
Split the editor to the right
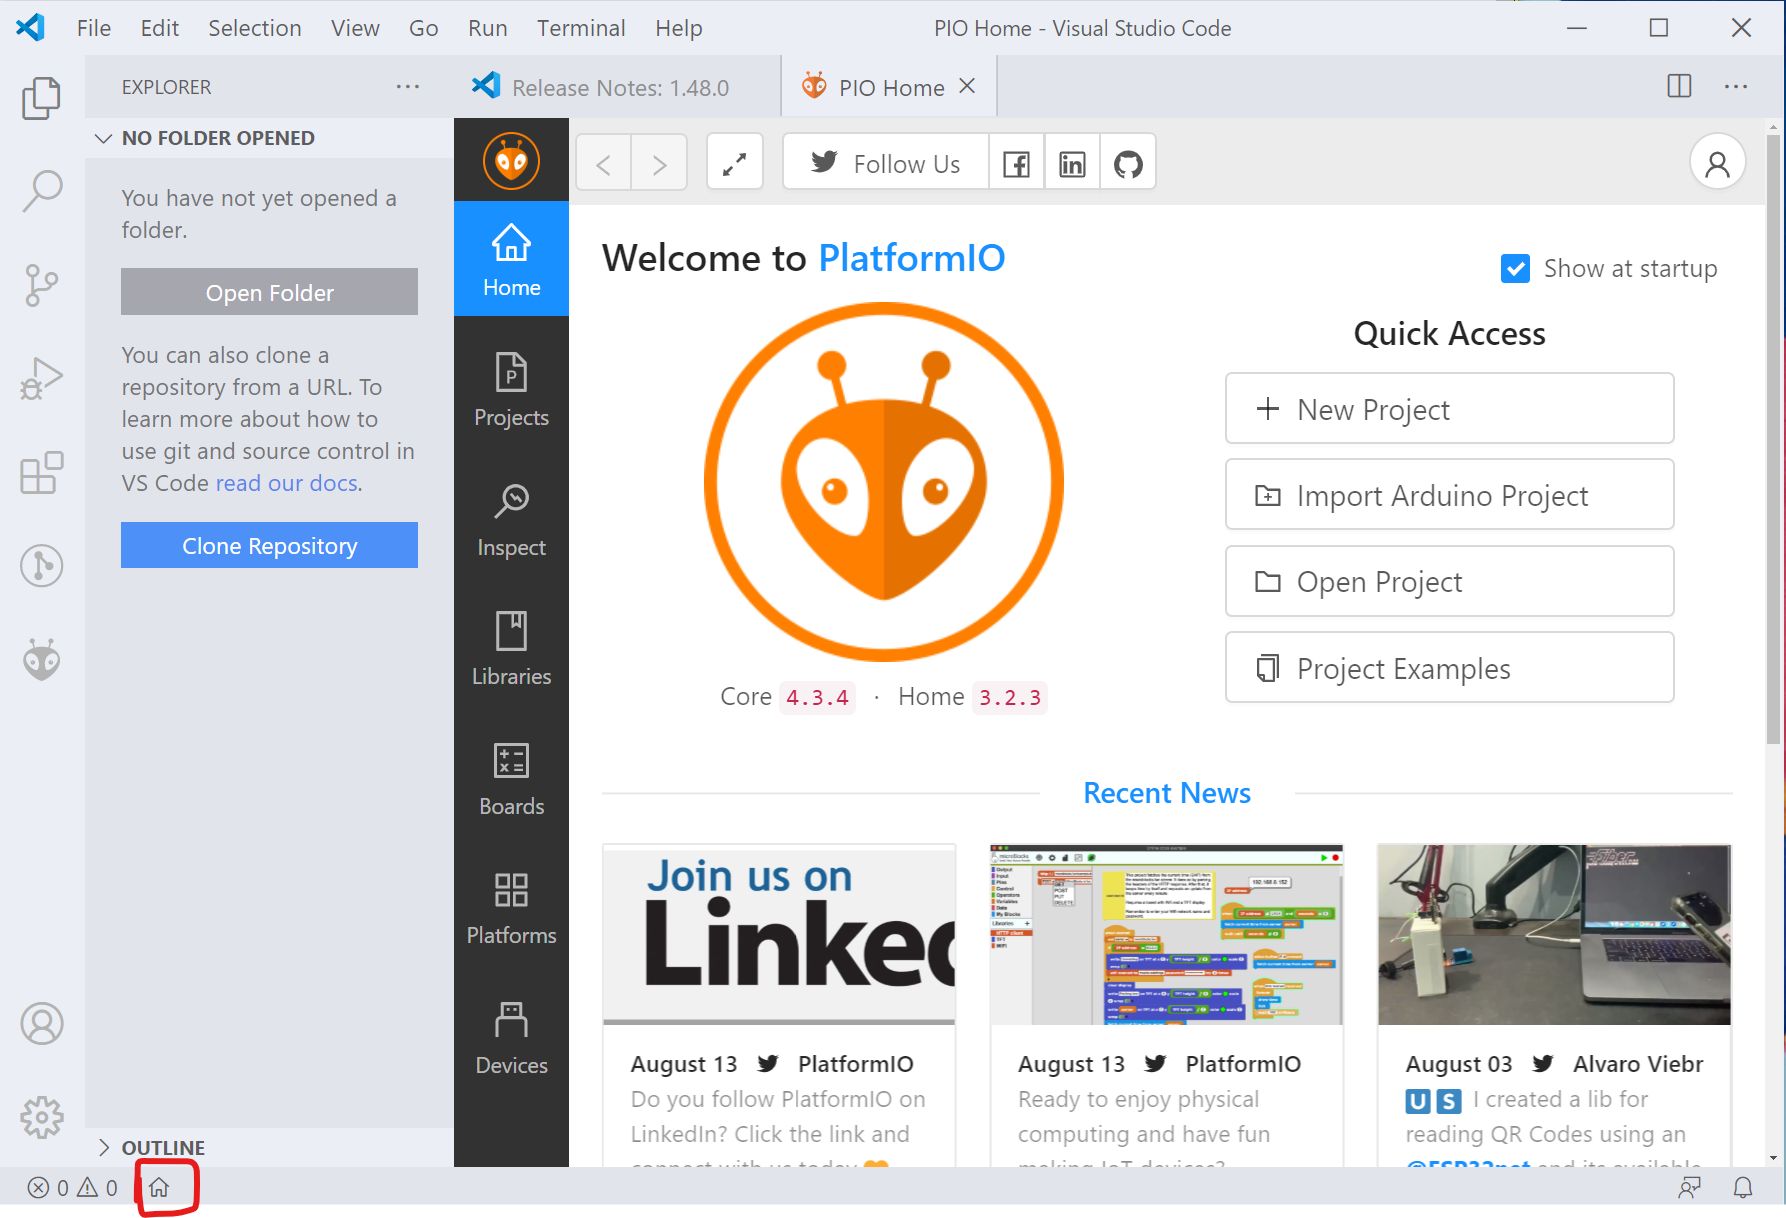tap(1680, 87)
